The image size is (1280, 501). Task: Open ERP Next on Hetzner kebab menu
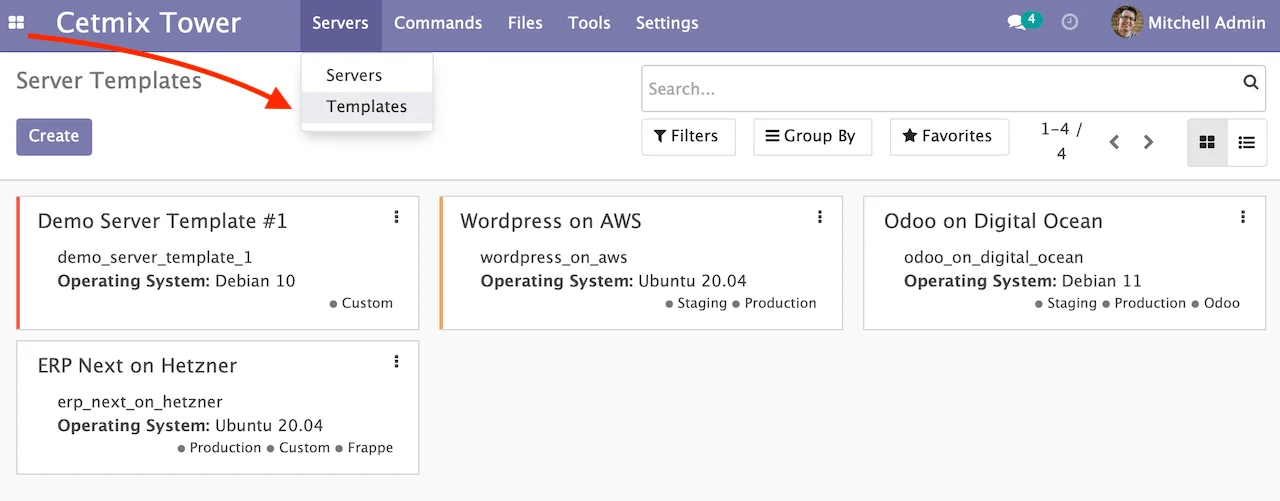[x=397, y=362]
